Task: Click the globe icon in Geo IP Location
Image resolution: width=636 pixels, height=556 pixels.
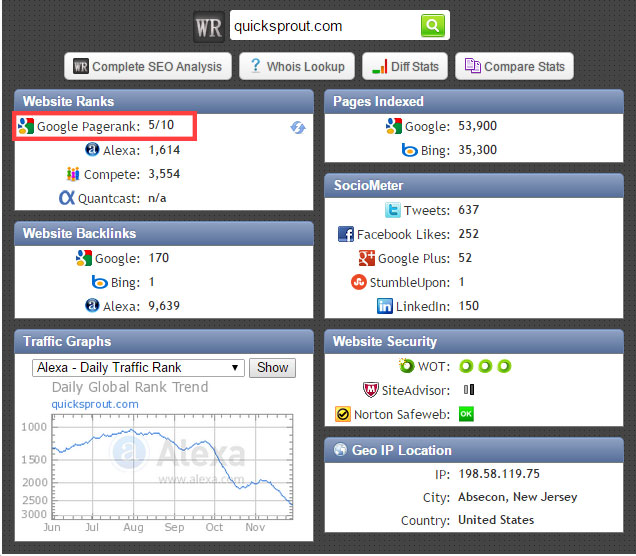Action: point(340,449)
